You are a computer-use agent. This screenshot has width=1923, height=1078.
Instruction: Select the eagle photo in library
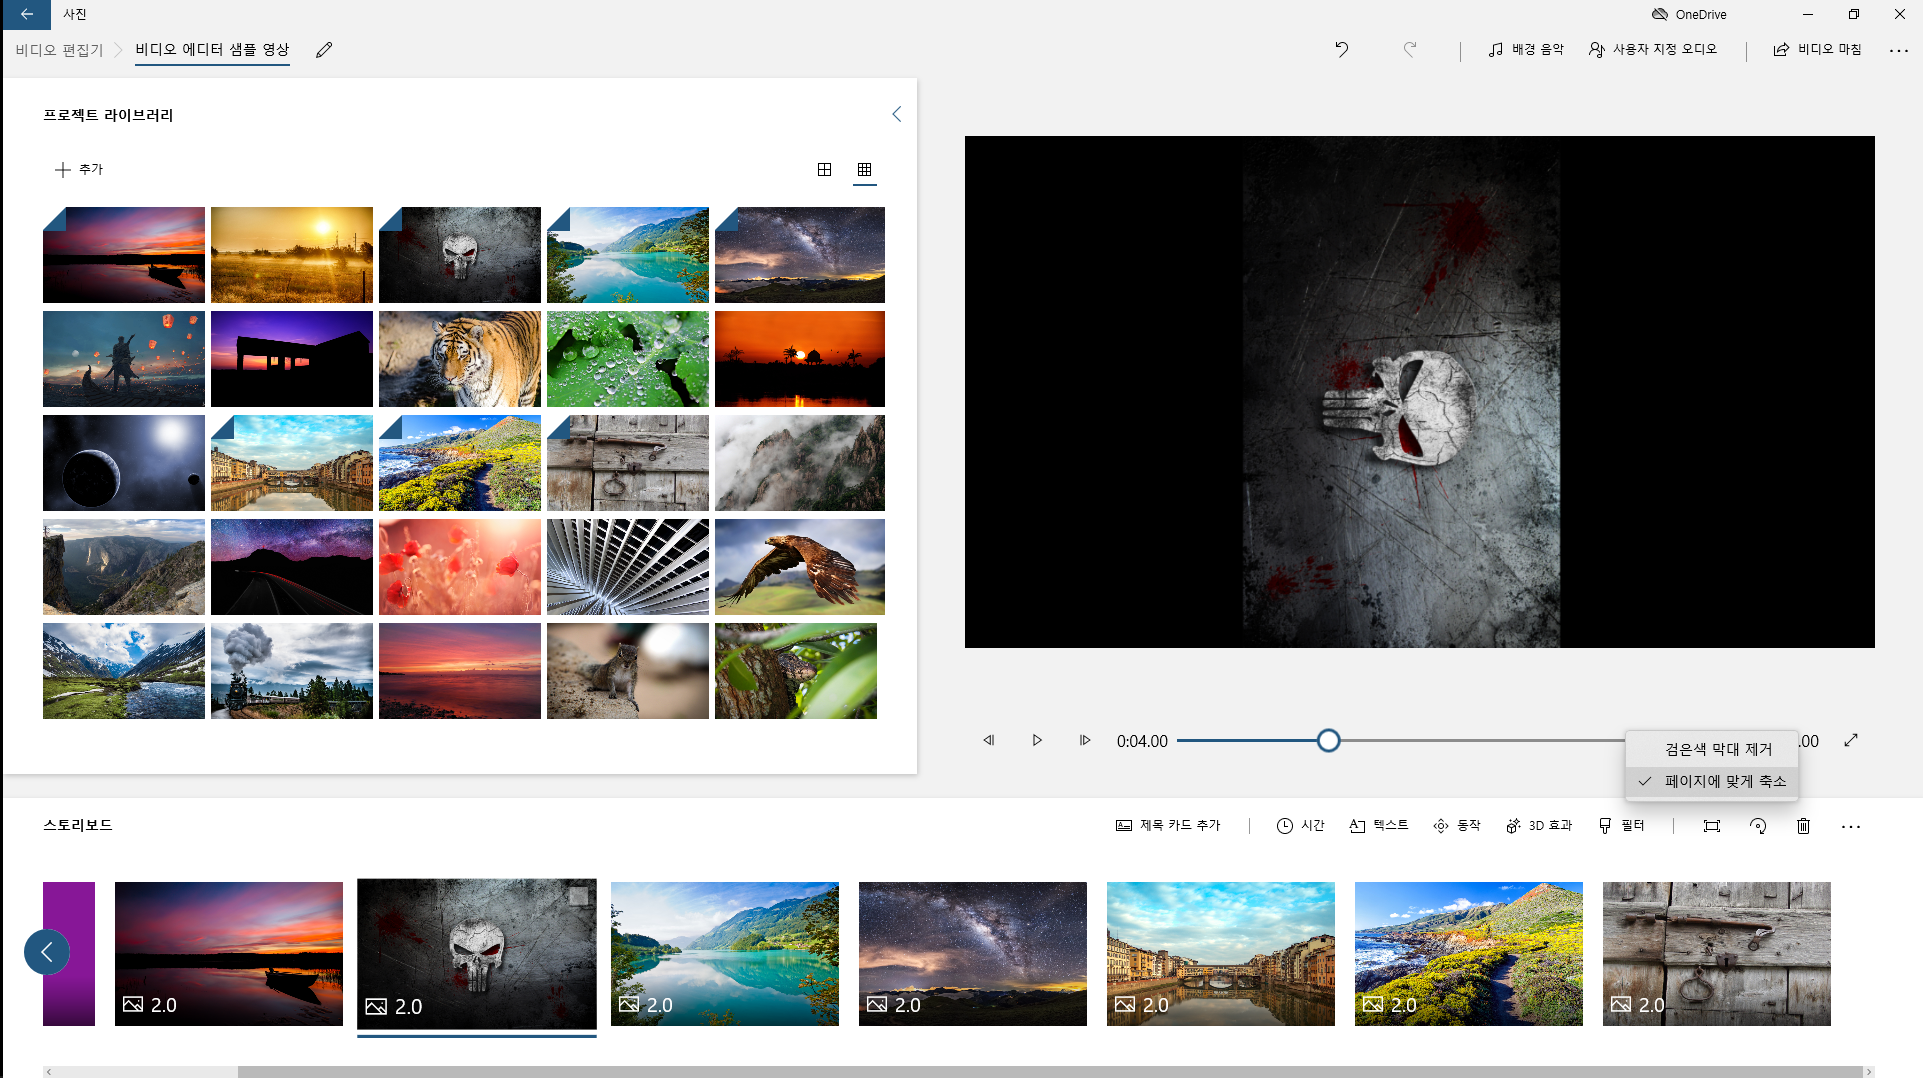[800, 567]
